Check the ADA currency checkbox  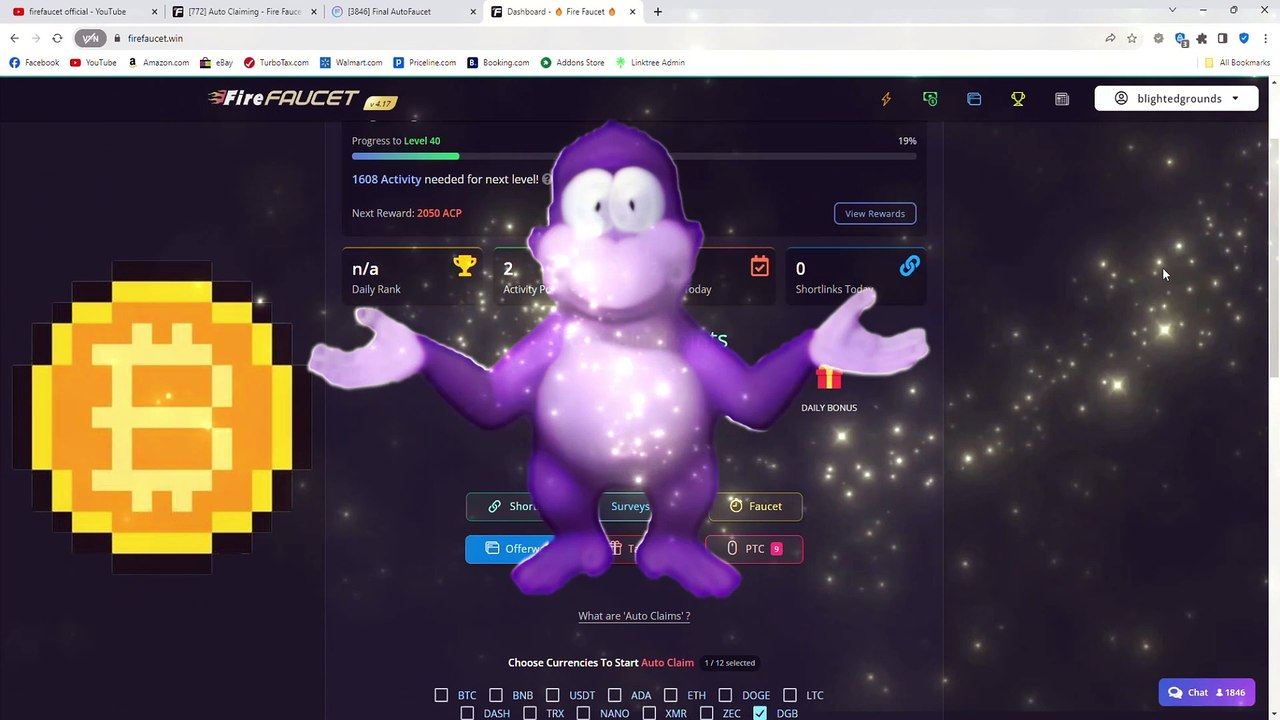click(615, 695)
